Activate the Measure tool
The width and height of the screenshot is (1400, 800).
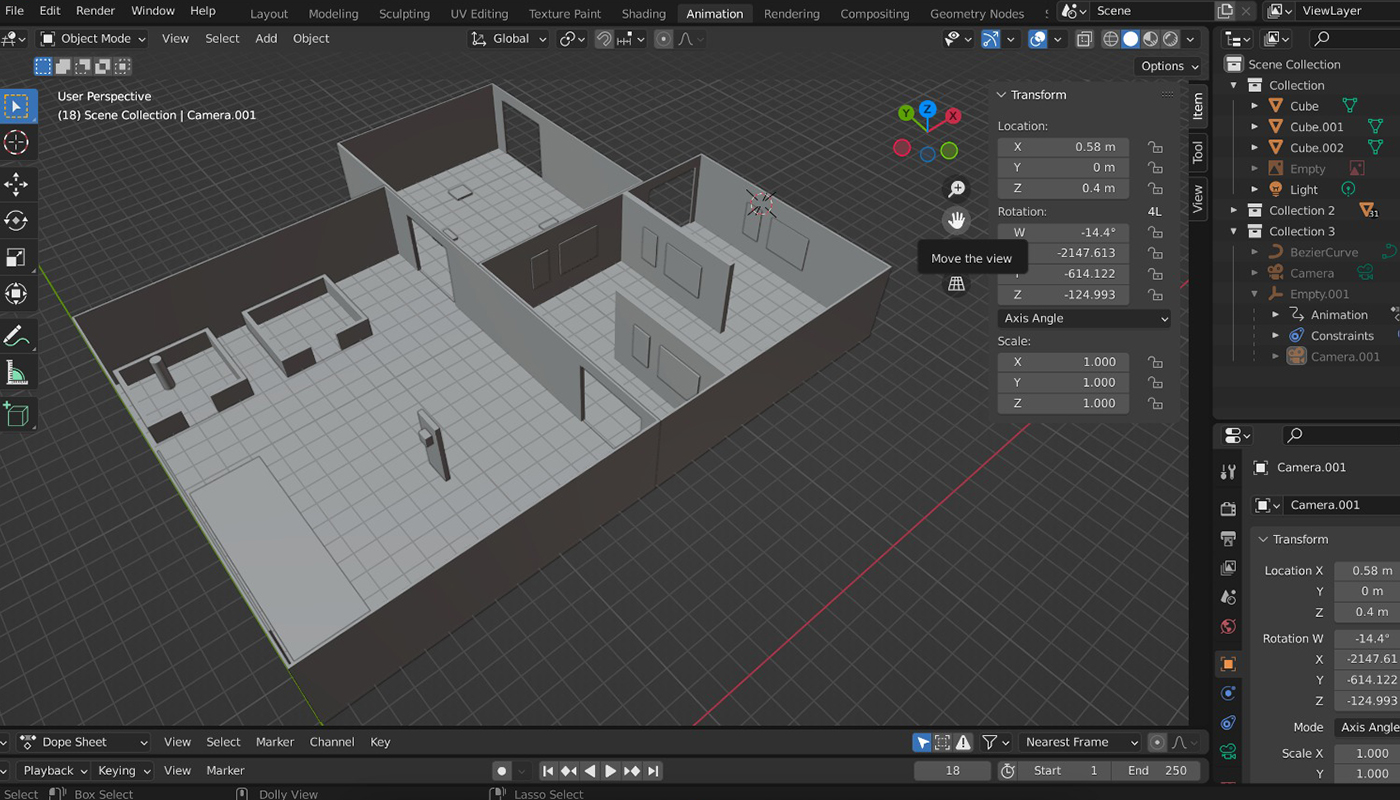pos(17,374)
